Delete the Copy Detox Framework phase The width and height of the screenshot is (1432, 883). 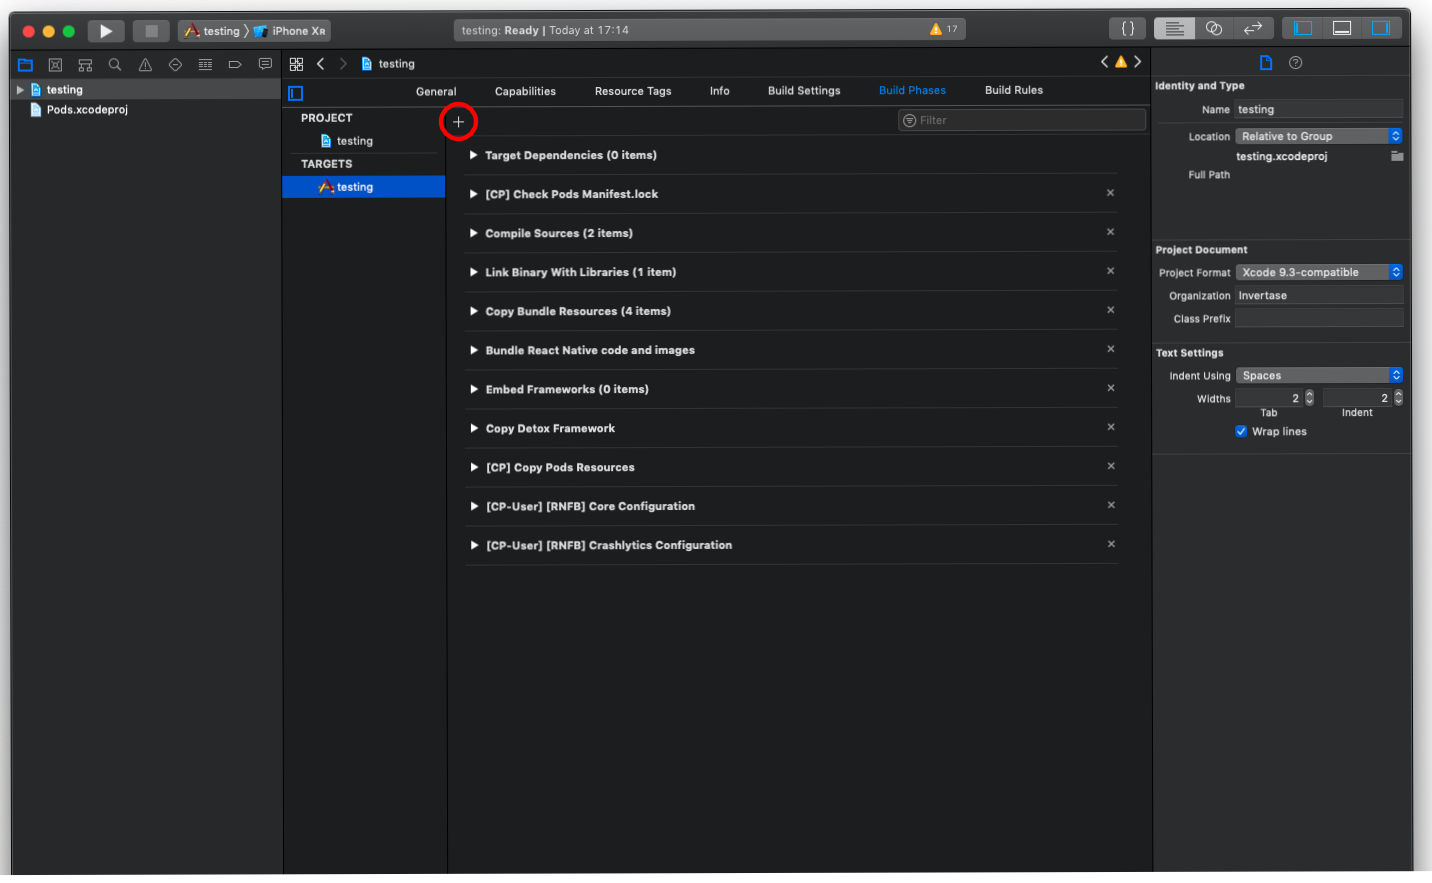(1110, 427)
